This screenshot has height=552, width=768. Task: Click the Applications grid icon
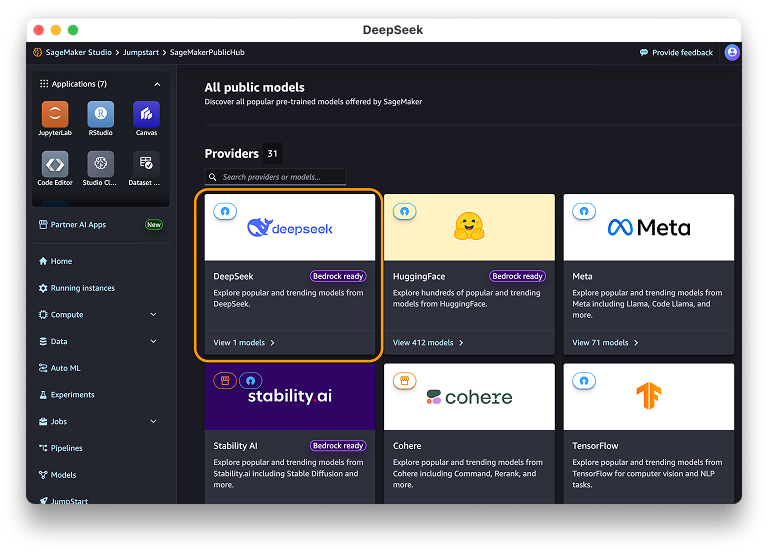(x=44, y=84)
